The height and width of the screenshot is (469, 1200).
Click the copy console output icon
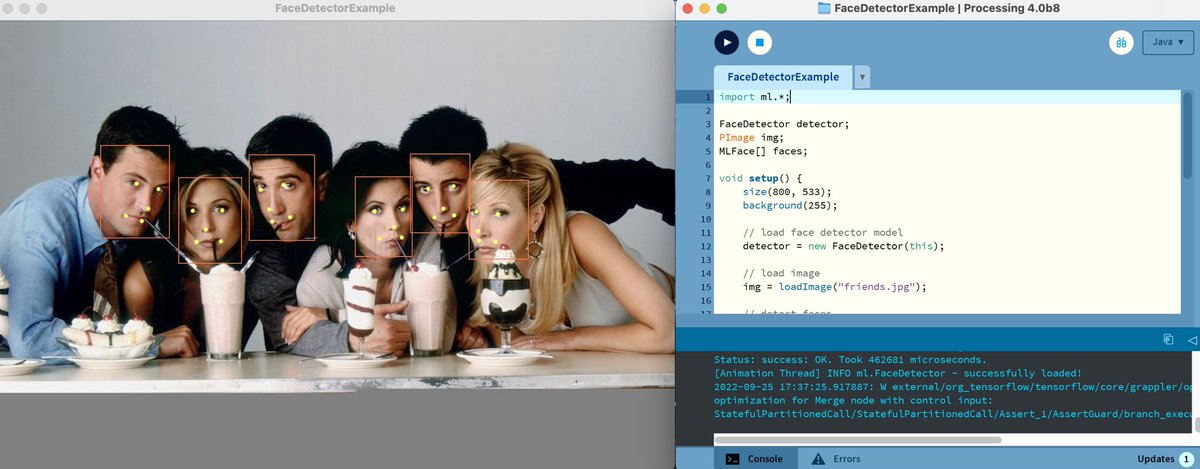(x=1168, y=340)
